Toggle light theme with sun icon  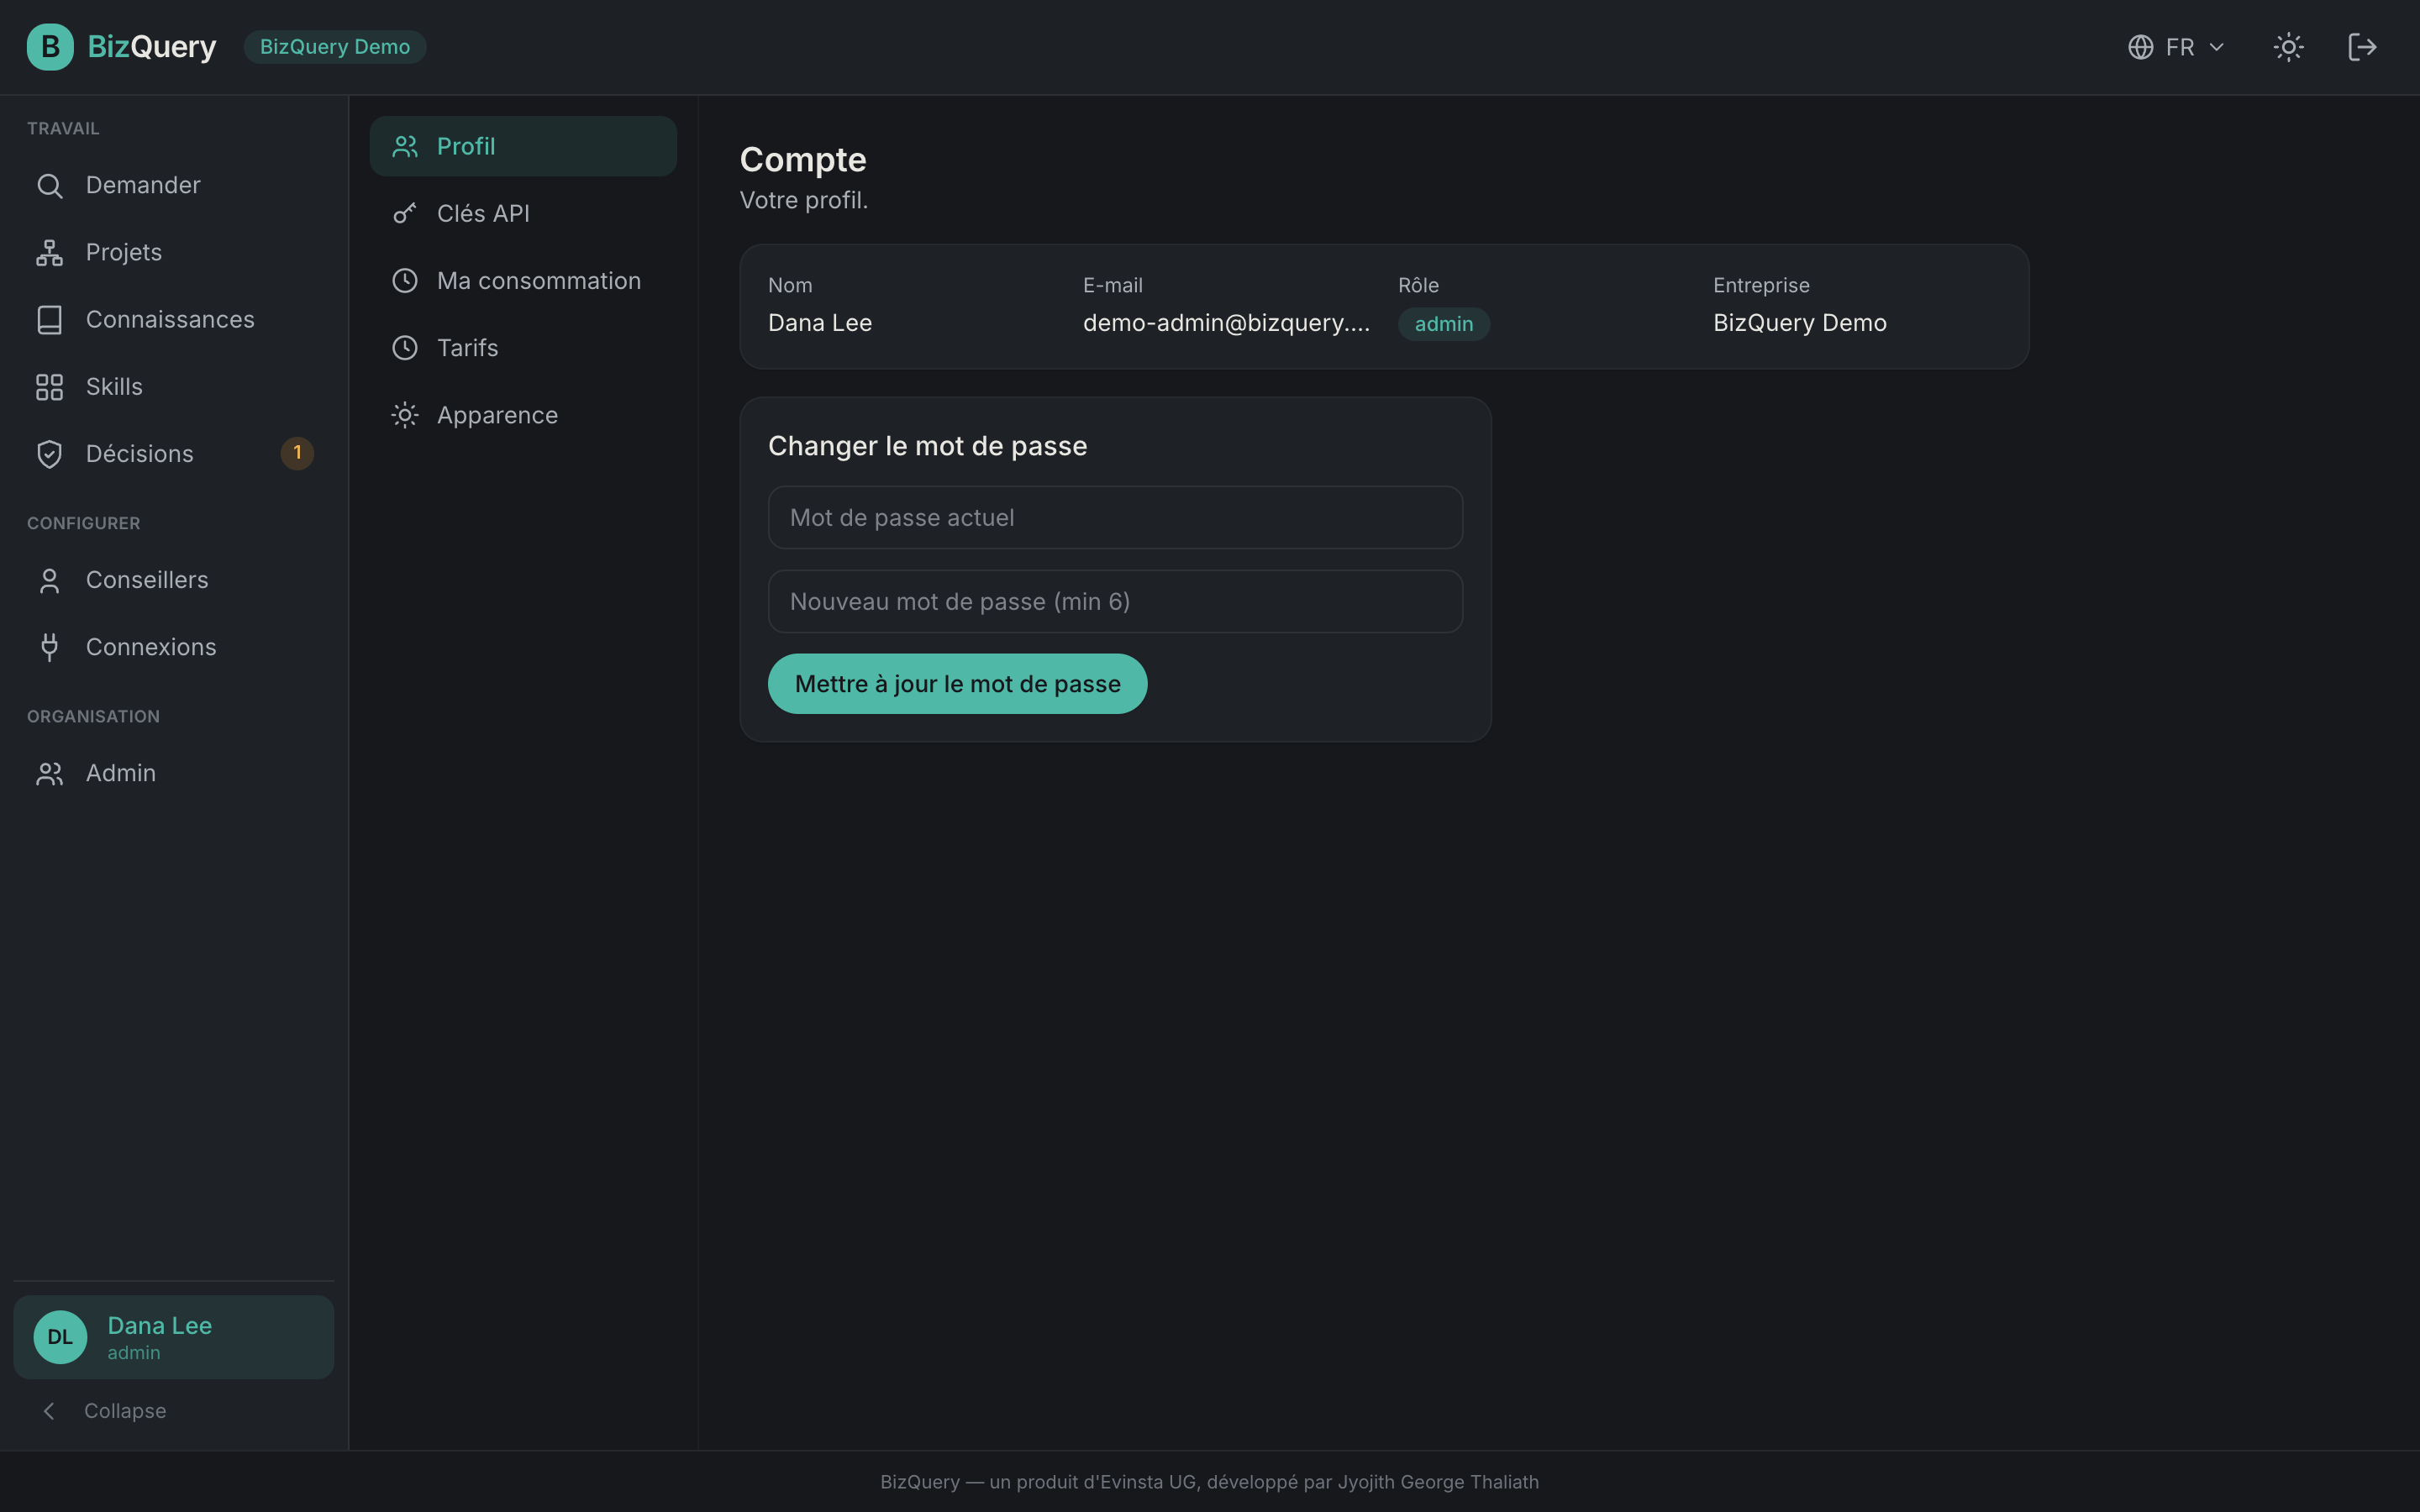(2288, 47)
